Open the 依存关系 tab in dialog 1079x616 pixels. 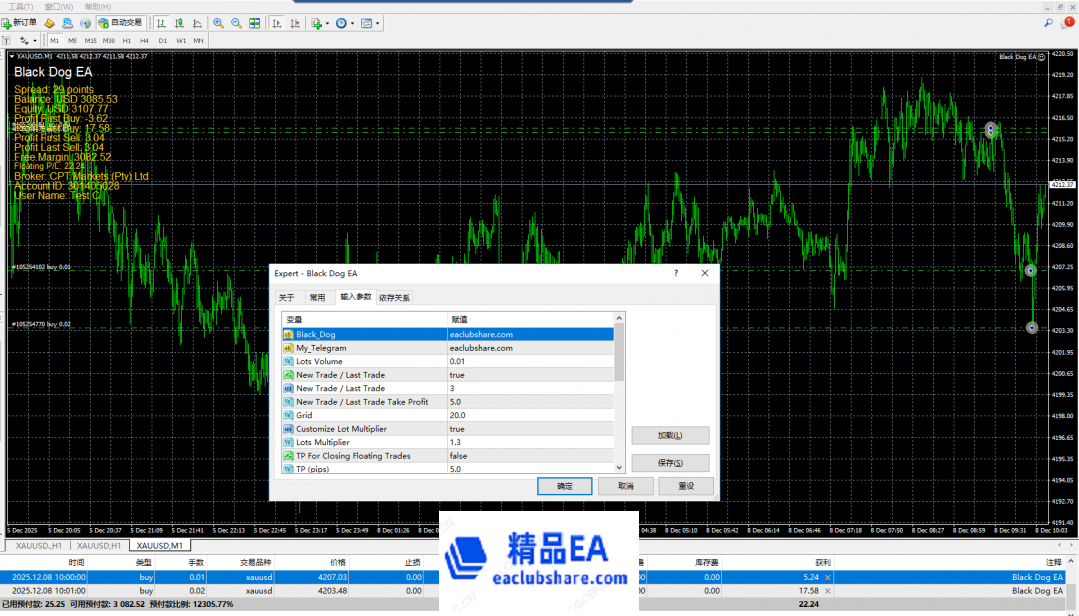(x=394, y=297)
